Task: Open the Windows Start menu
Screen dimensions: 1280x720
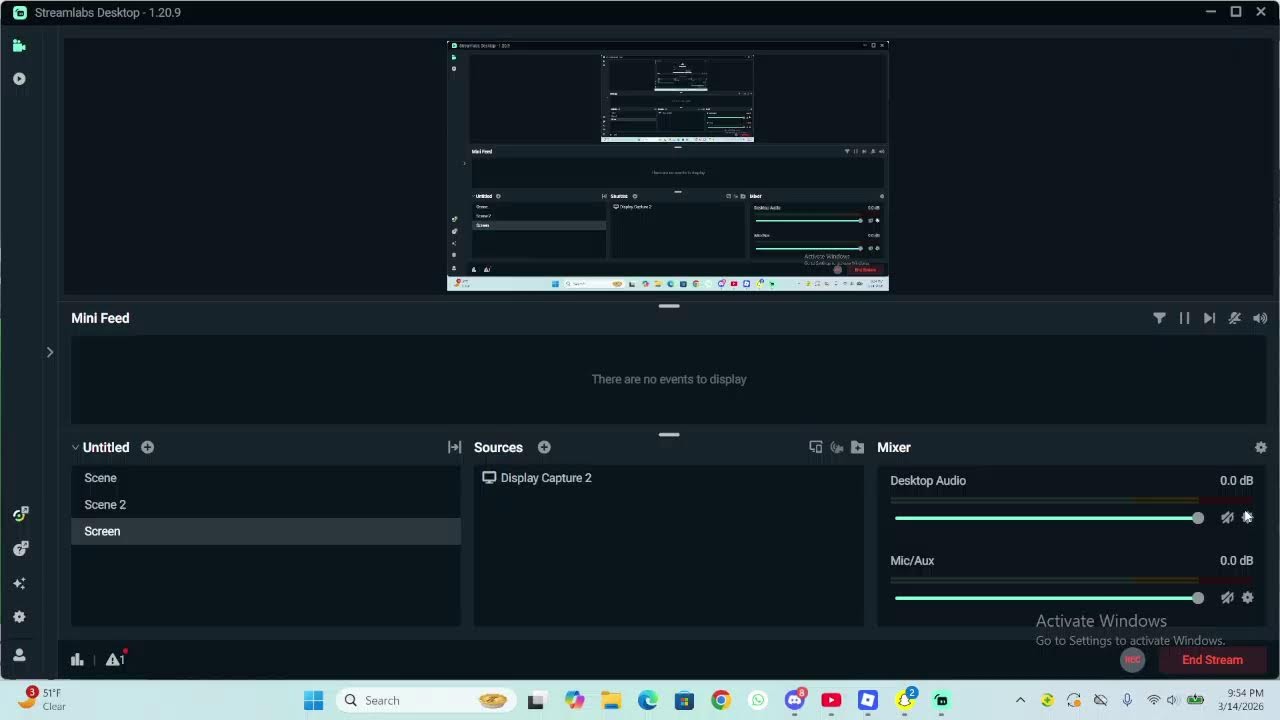Action: [x=313, y=700]
